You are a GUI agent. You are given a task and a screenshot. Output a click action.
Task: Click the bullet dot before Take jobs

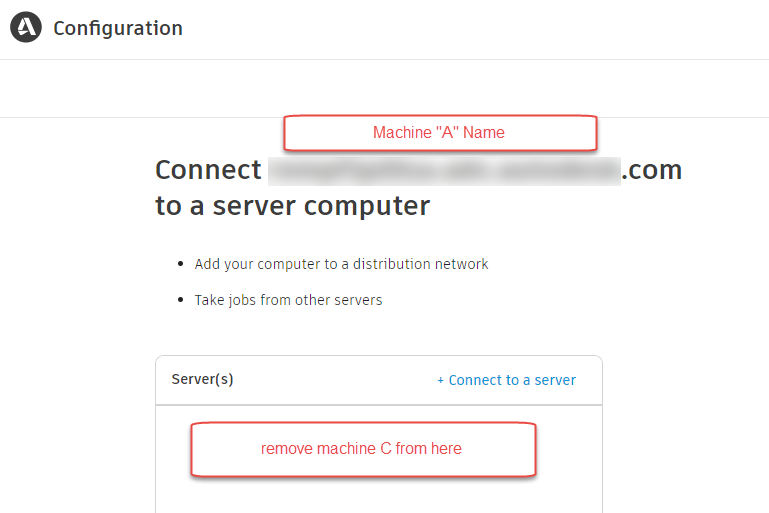[181, 300]
